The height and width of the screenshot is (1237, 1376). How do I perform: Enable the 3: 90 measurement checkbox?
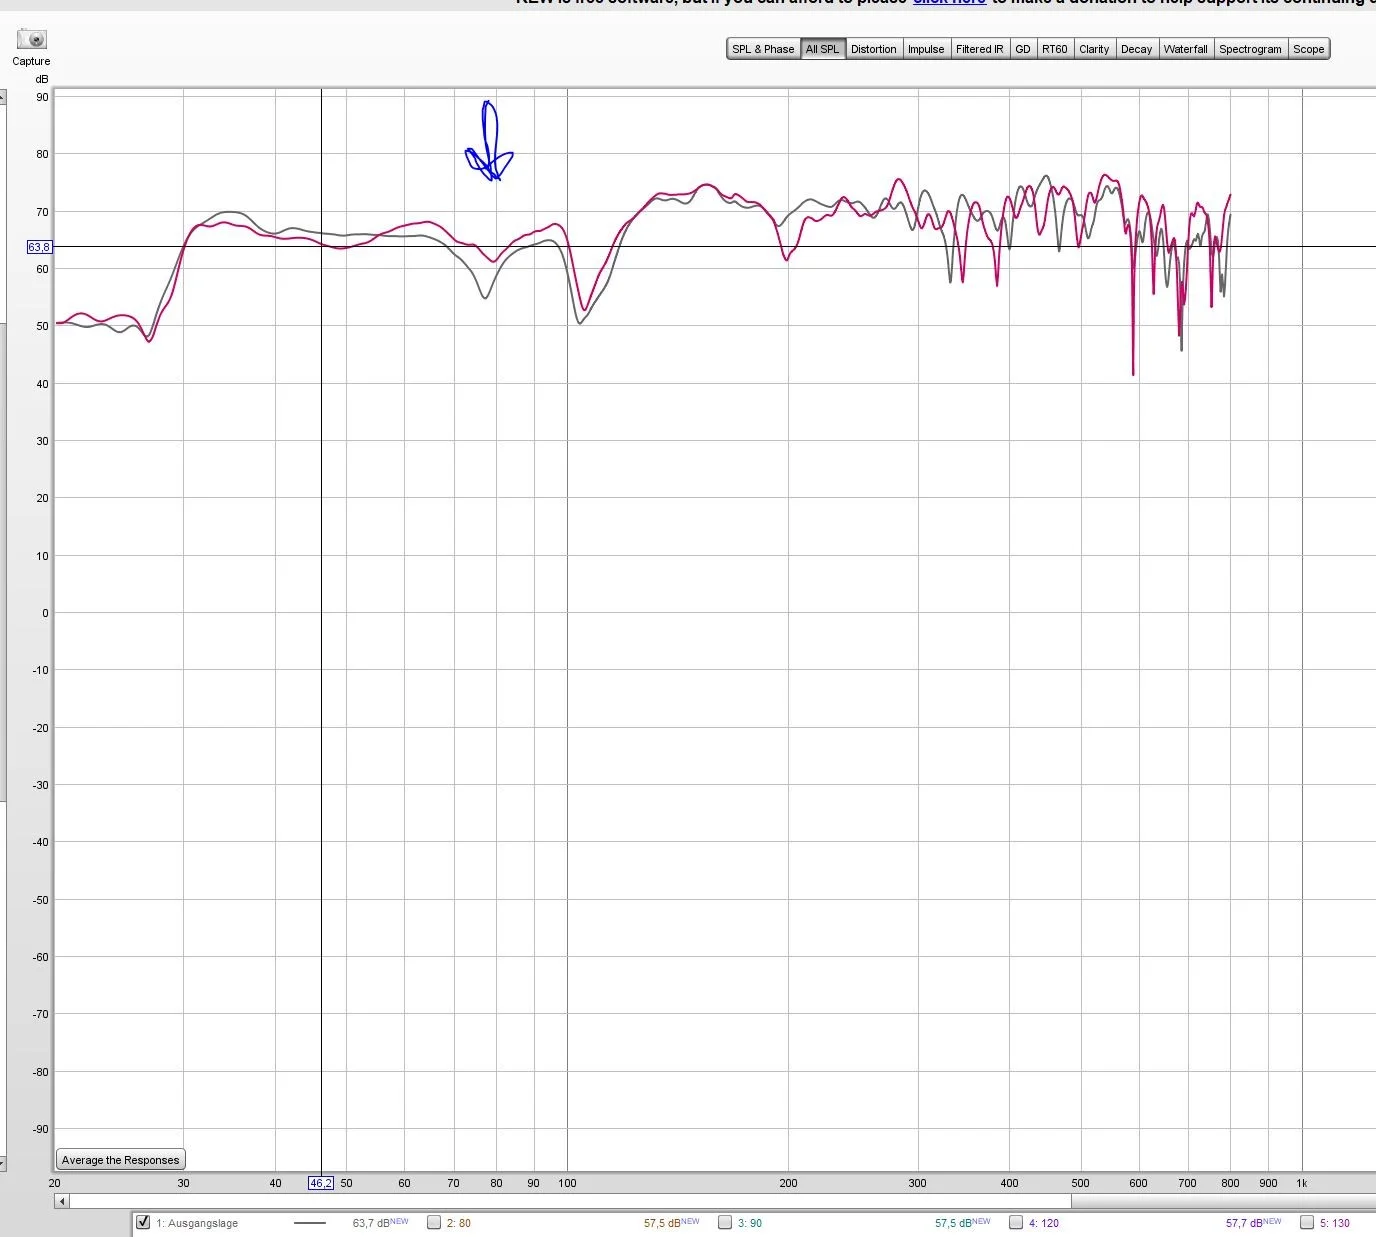725,1222
